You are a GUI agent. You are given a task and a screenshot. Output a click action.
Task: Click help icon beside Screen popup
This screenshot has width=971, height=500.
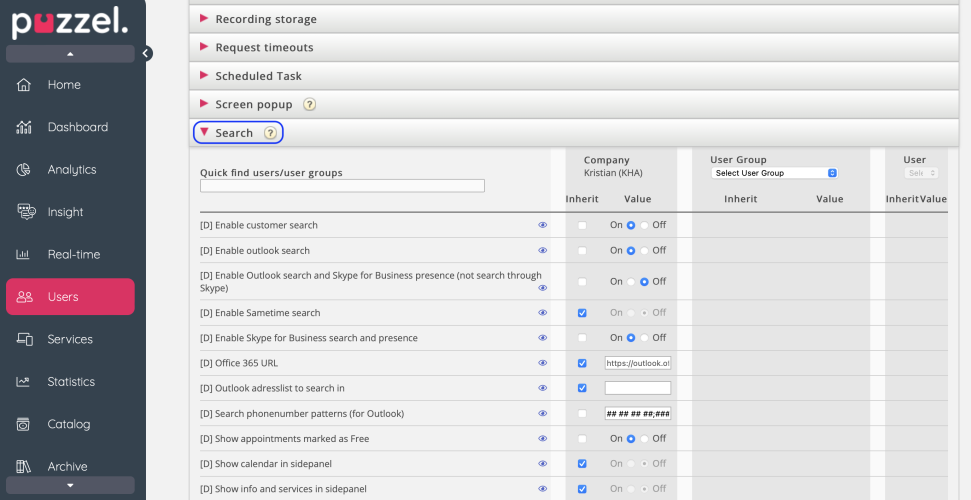click(309, 104)
